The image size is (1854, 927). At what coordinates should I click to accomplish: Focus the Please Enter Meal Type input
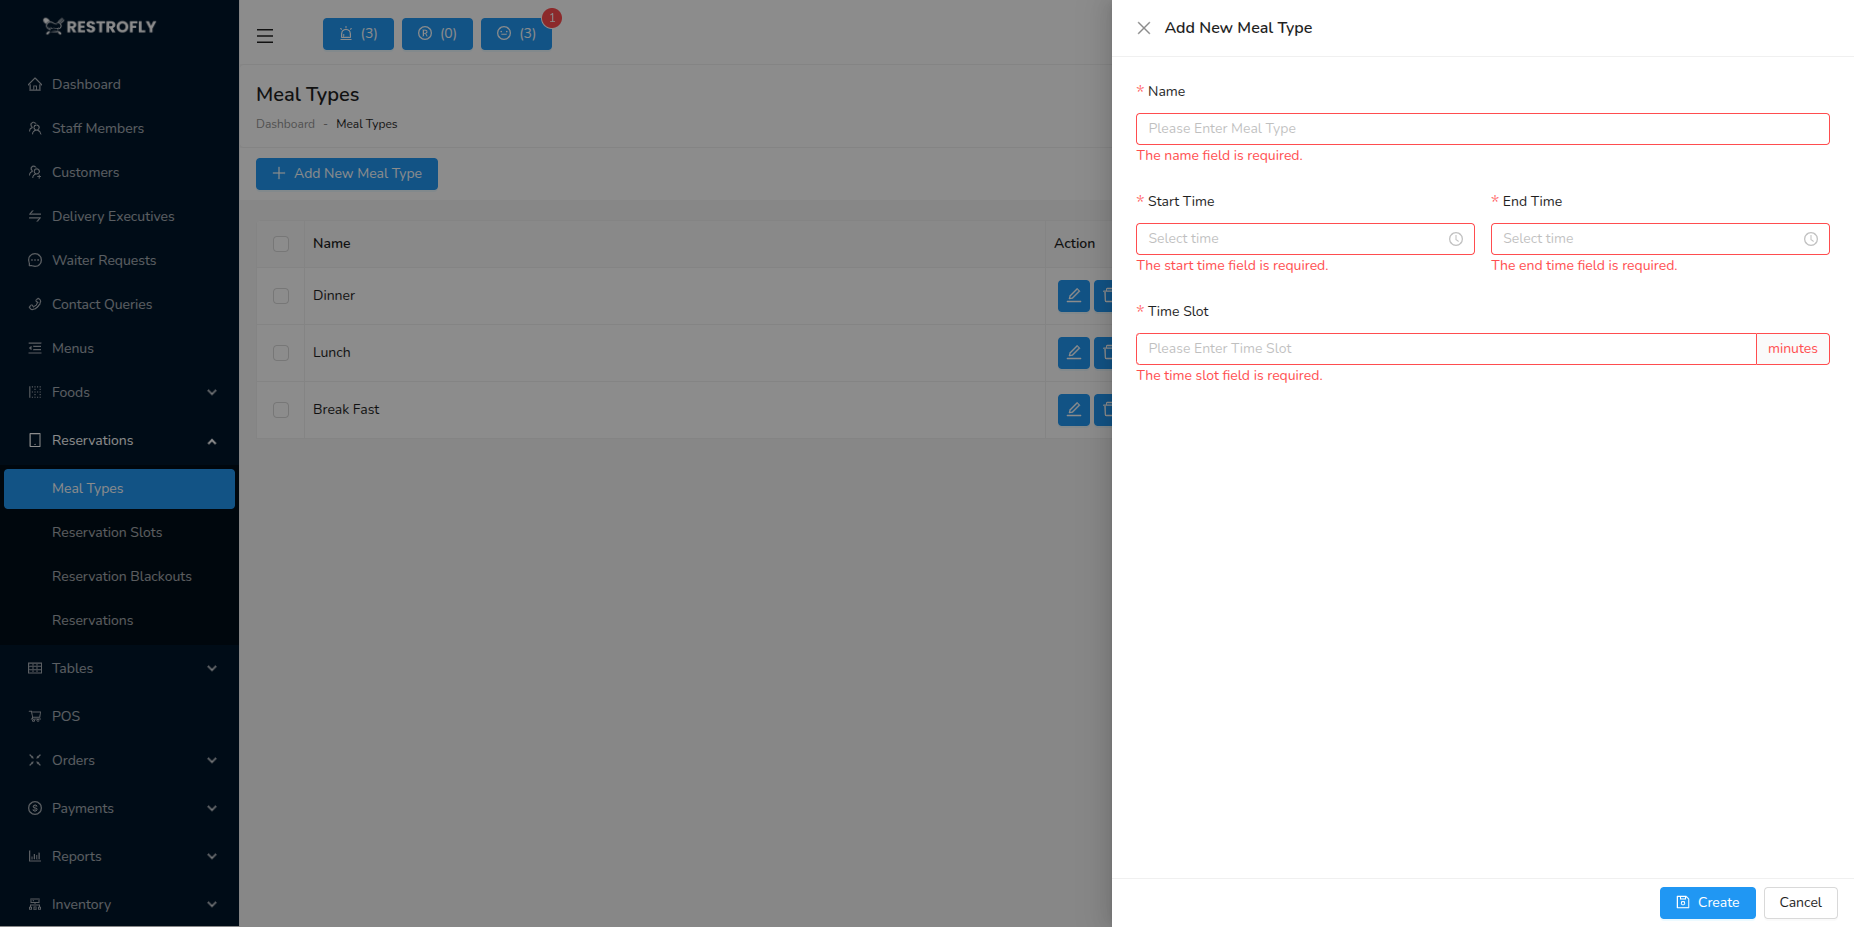coord(1482,129)
